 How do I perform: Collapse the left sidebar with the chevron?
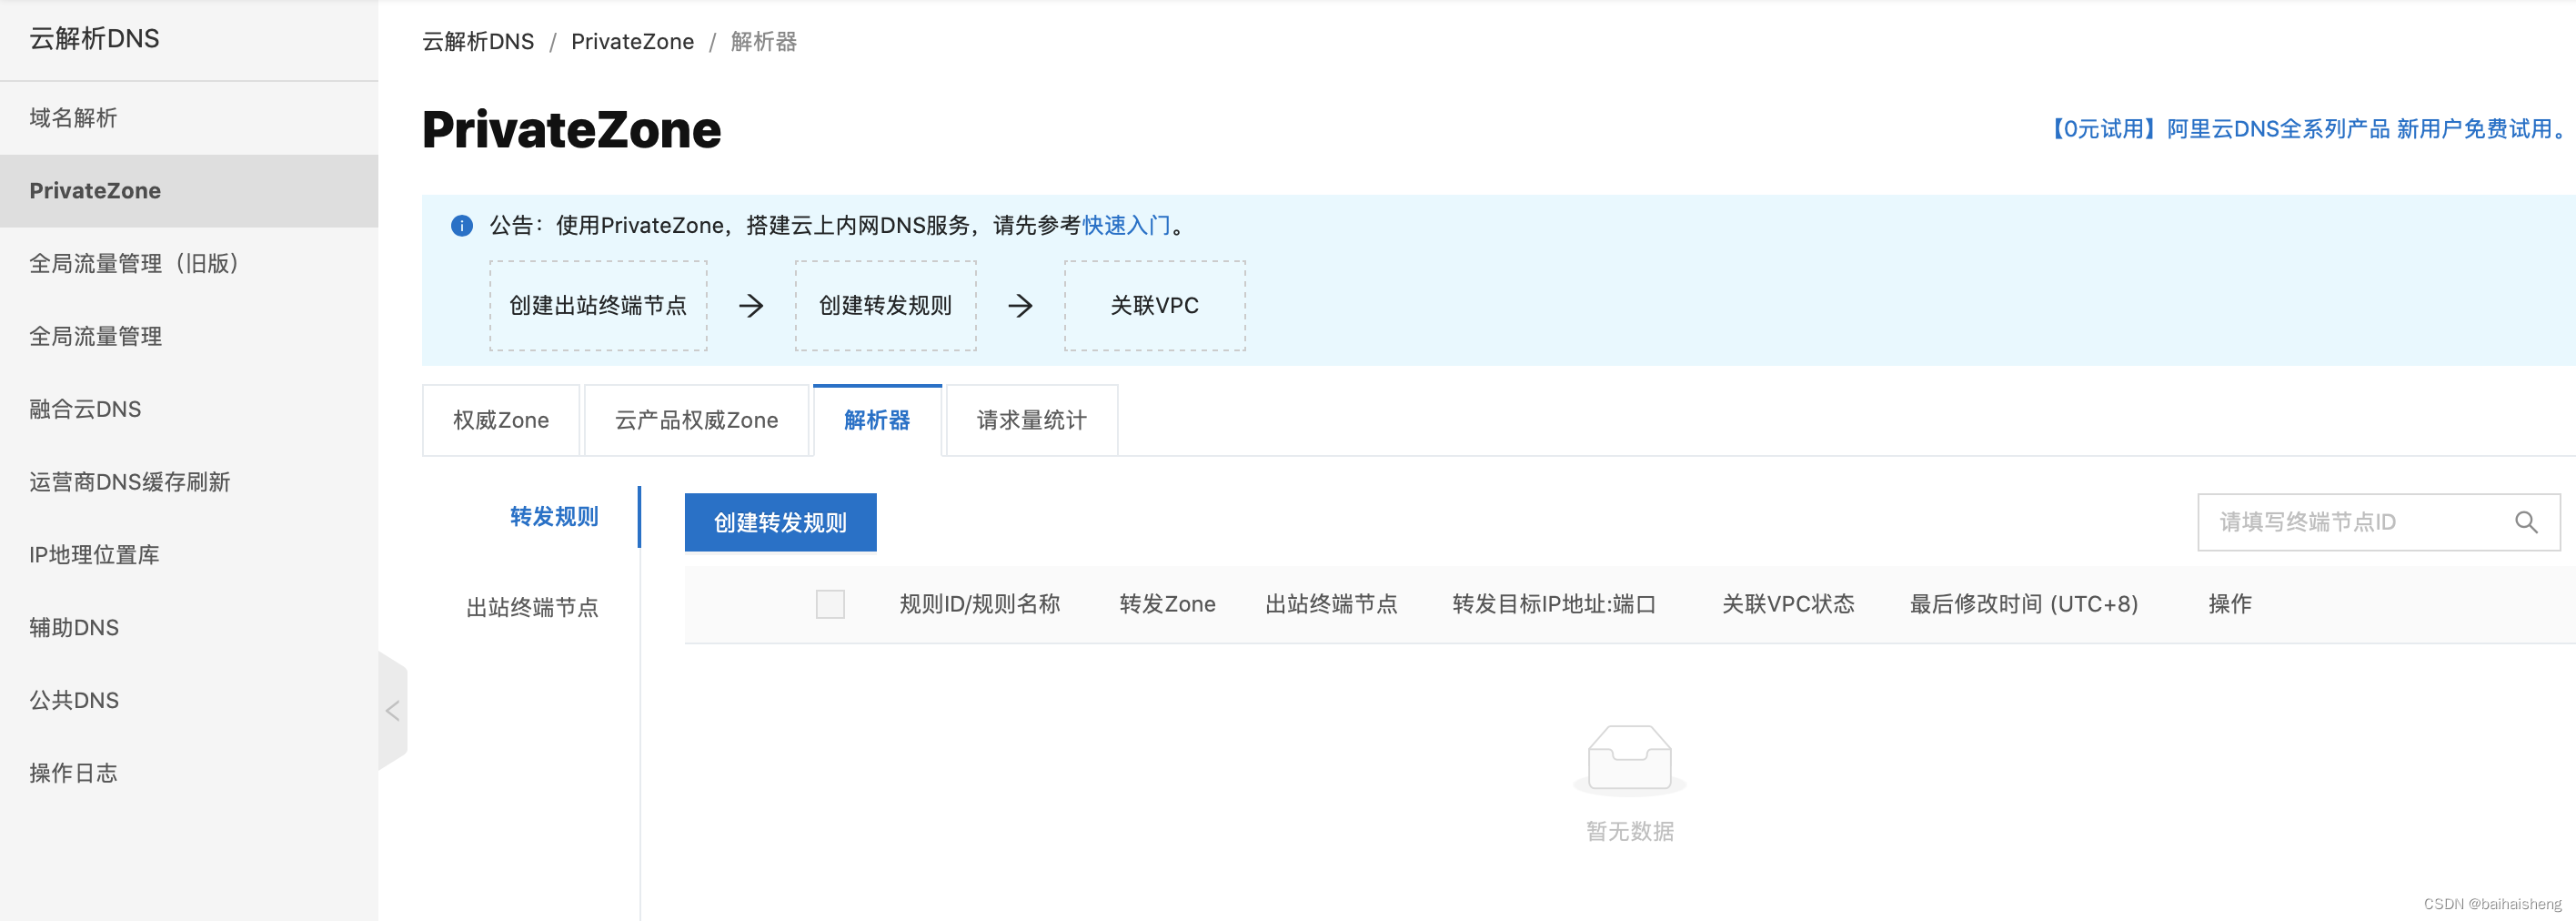click(x=391, y=710)
